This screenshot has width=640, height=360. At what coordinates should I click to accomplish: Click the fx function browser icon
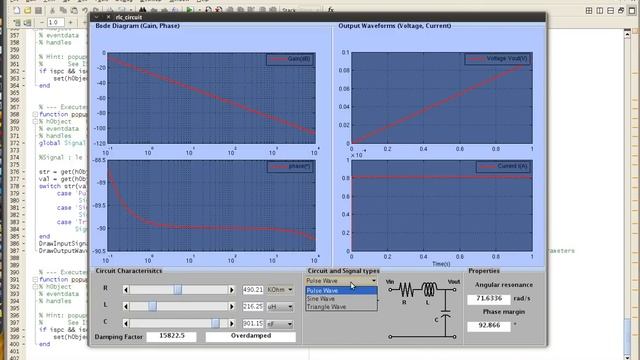coord(331,10)
